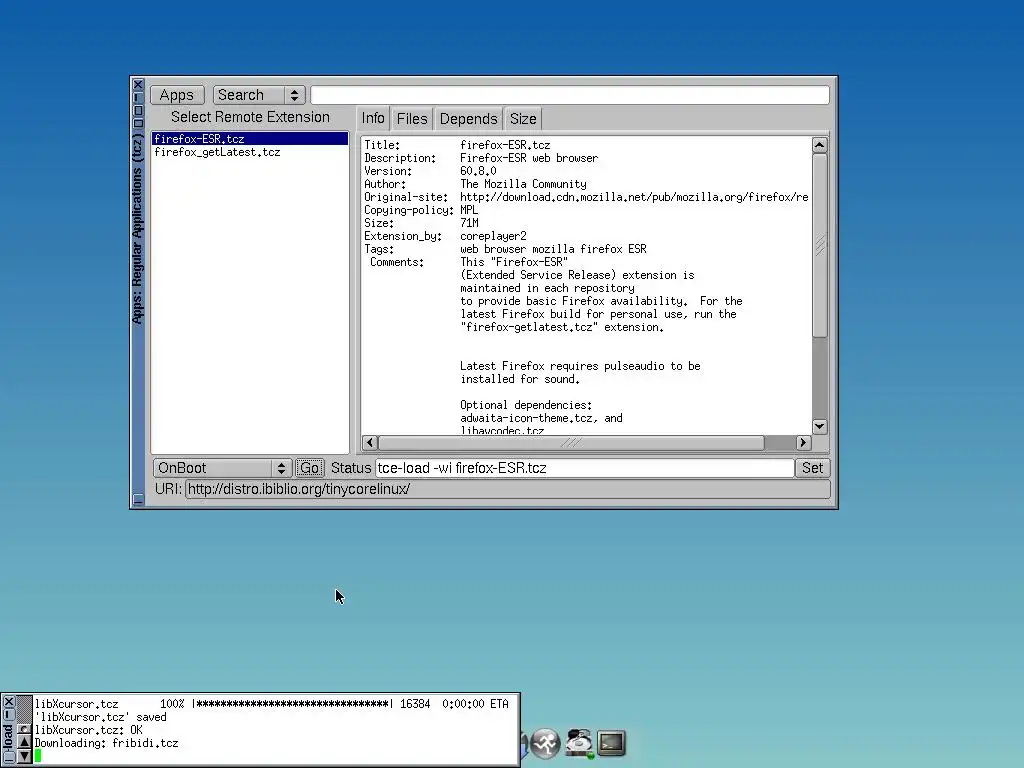Maximize the Apps window via square icon
The width and height of the screenshot is (1024, 768).
coord(138,110)
